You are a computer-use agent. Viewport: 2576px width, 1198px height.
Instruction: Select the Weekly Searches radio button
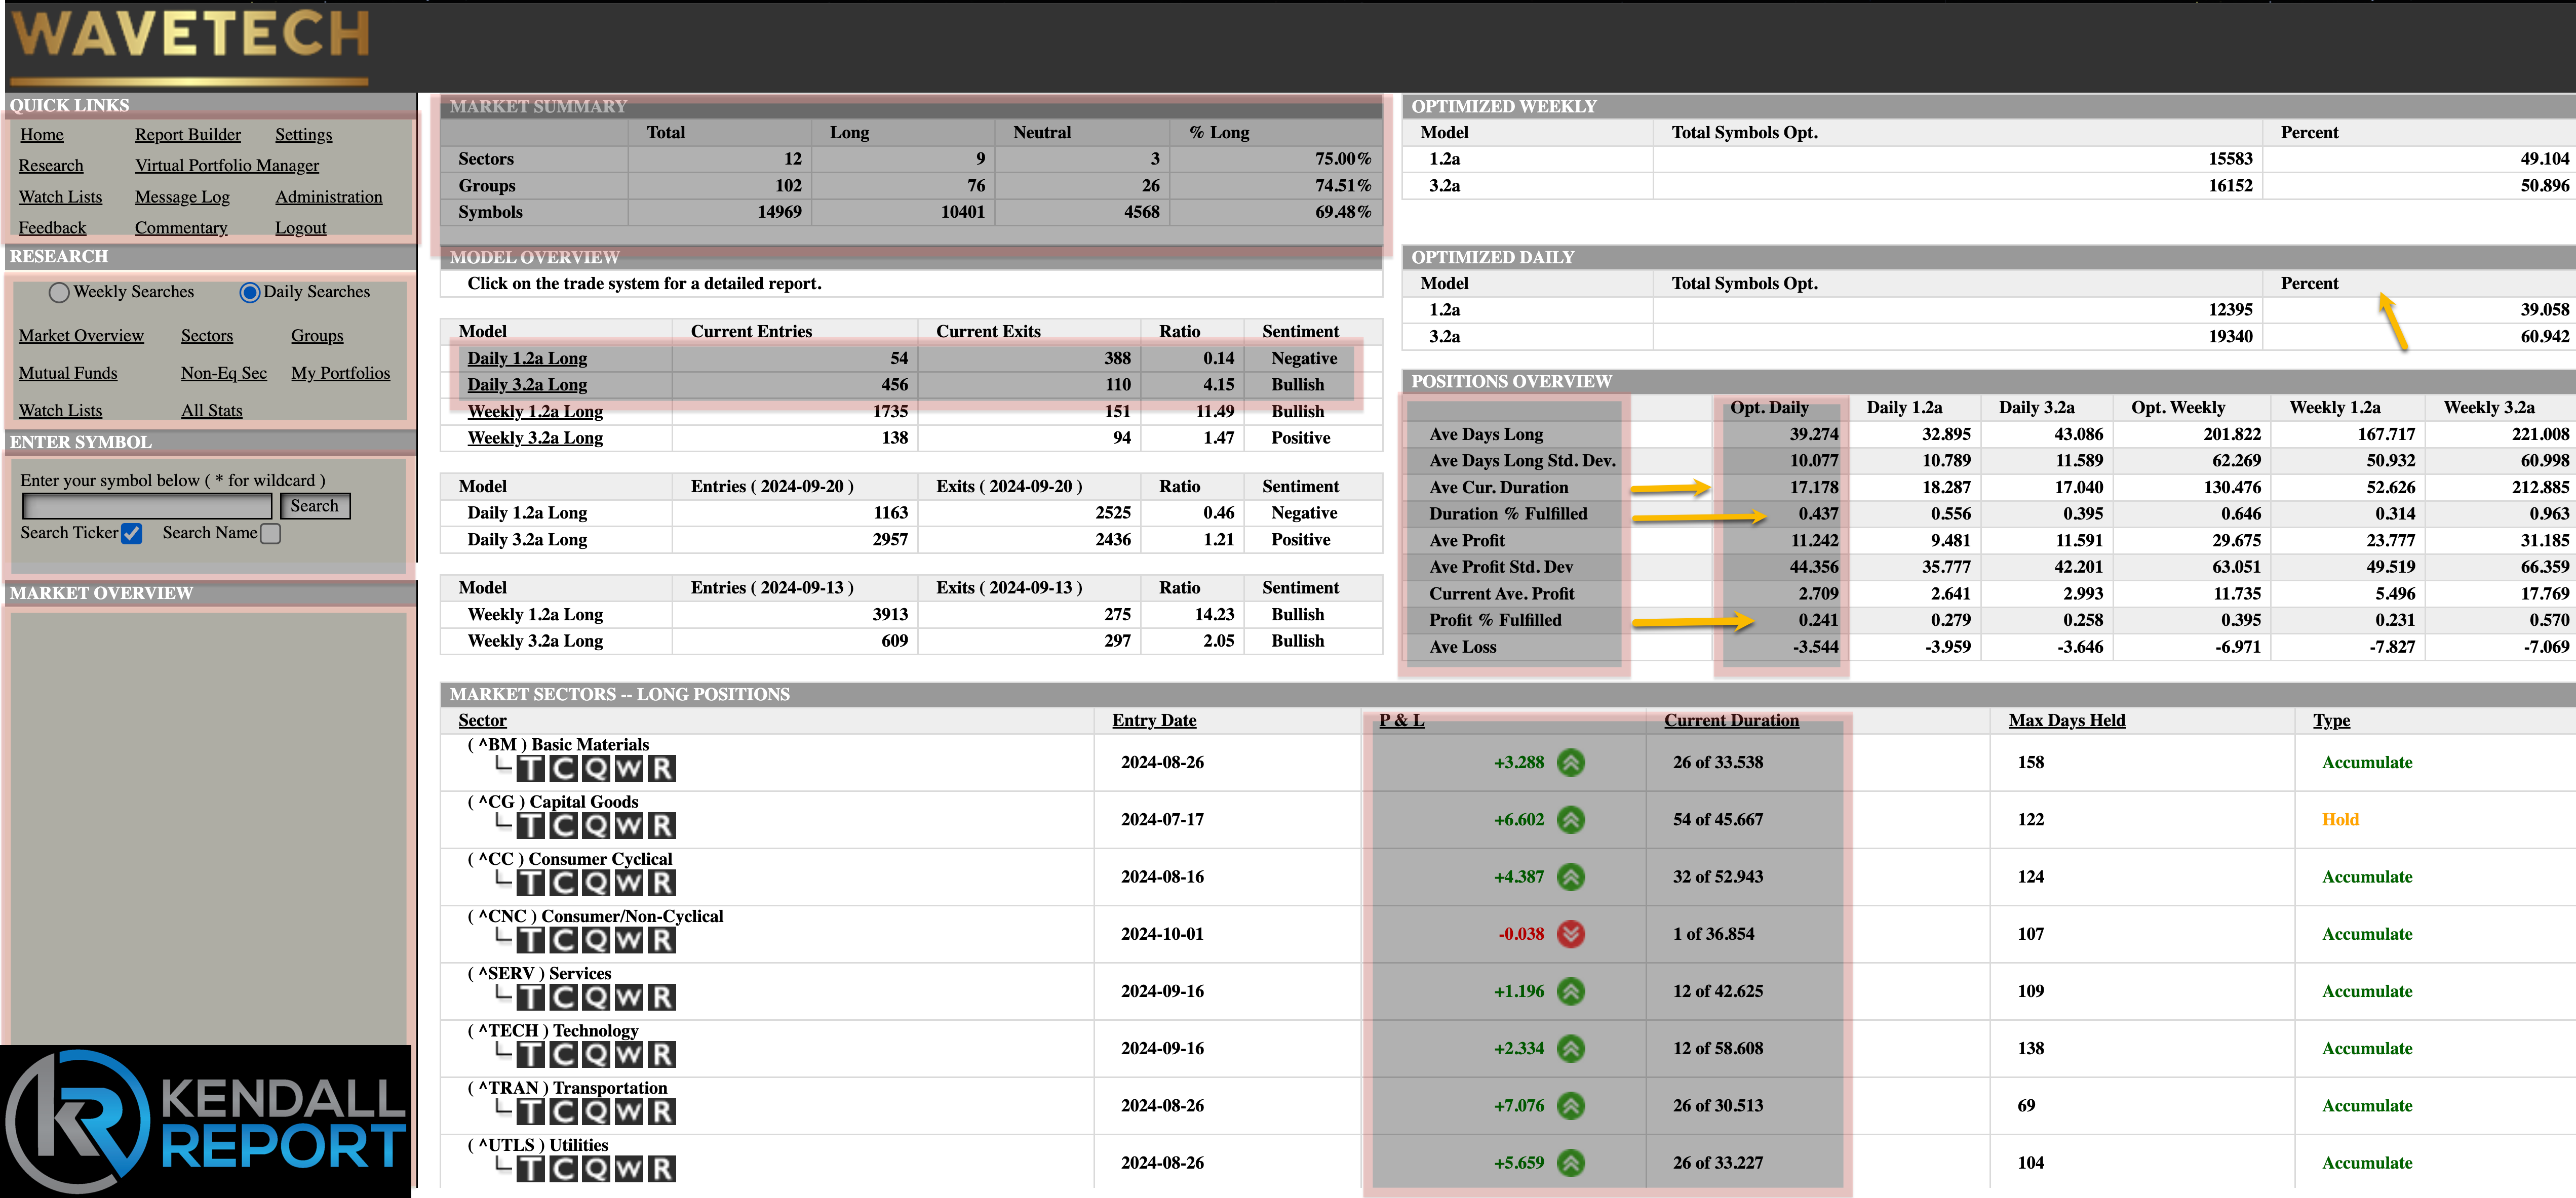[x=59, y=292]
